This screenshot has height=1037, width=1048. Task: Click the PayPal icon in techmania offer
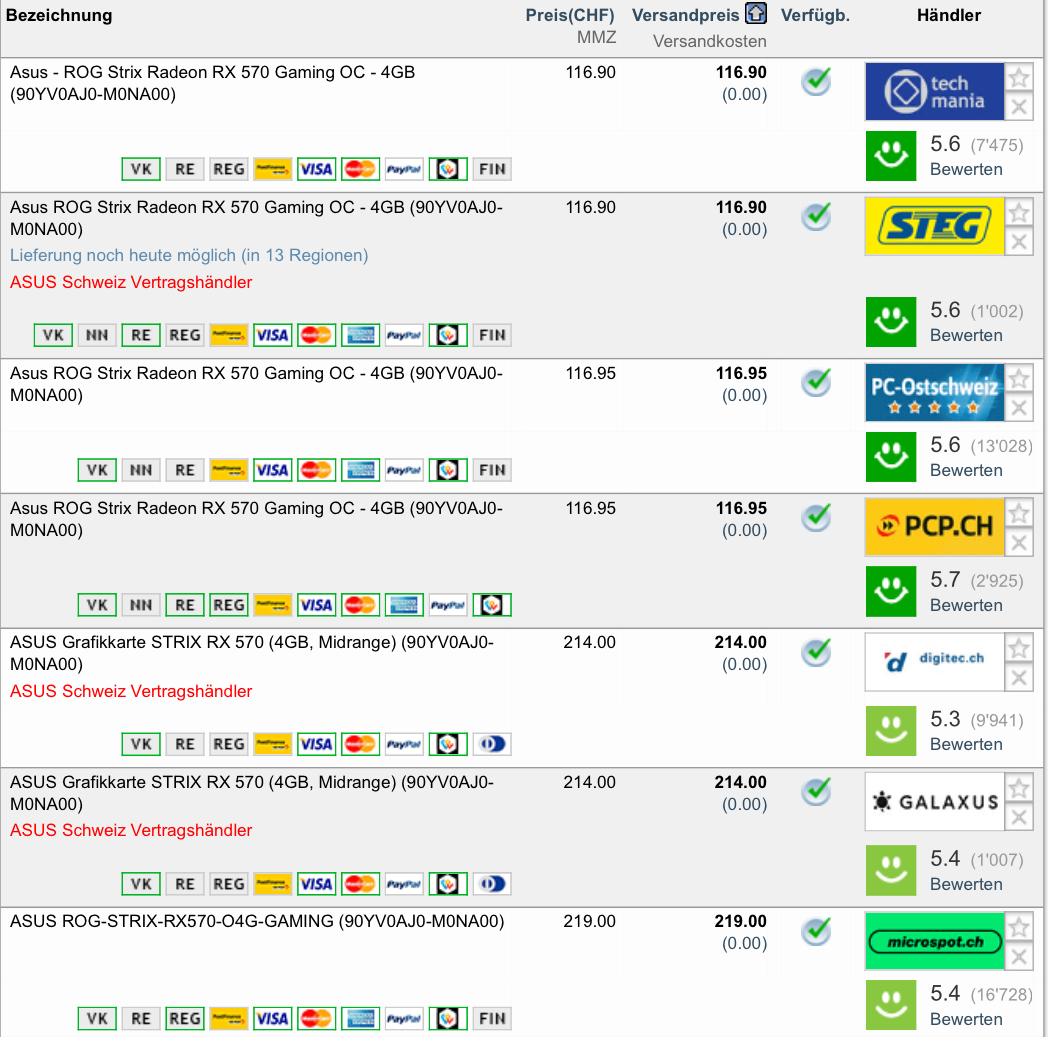click(404, 169)
